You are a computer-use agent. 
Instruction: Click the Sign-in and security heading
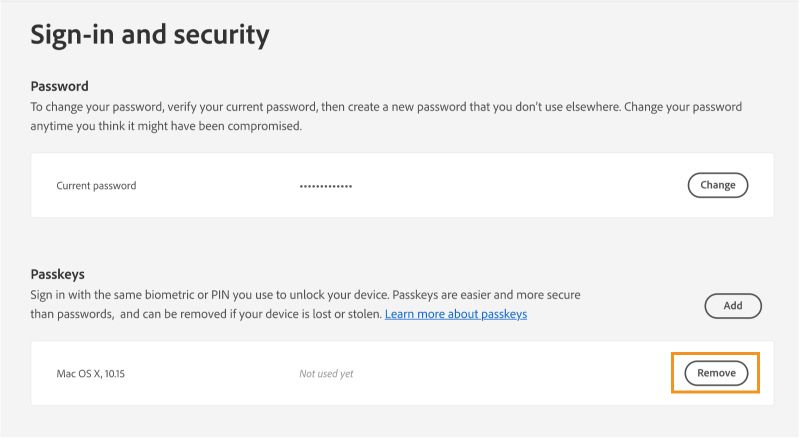coord(150,35)
